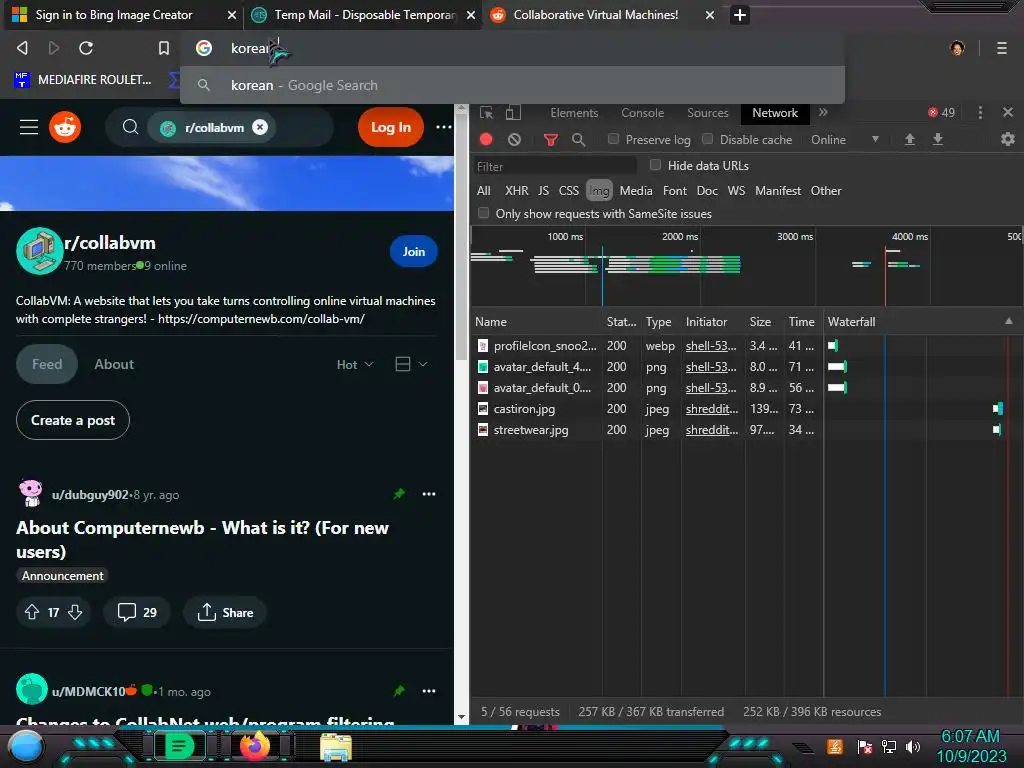Show the 49 errors indicator
This screenshot has height=768, width=1024.
click(x=941, y=112)
